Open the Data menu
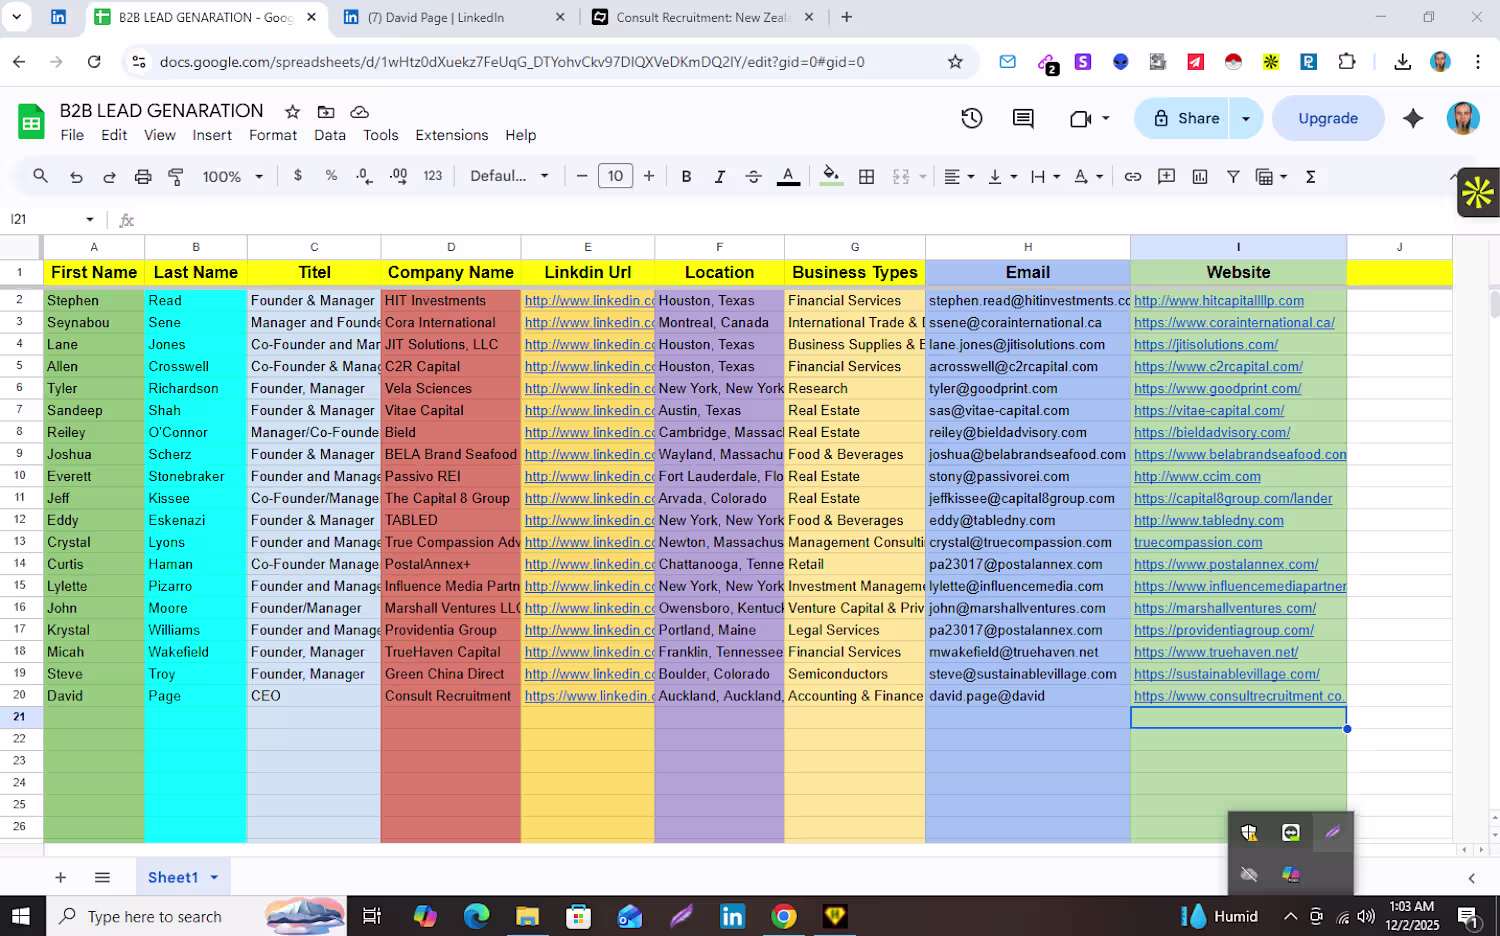Image resolution: width=1500 pixels, height=936 pixels. click(329, 135)
